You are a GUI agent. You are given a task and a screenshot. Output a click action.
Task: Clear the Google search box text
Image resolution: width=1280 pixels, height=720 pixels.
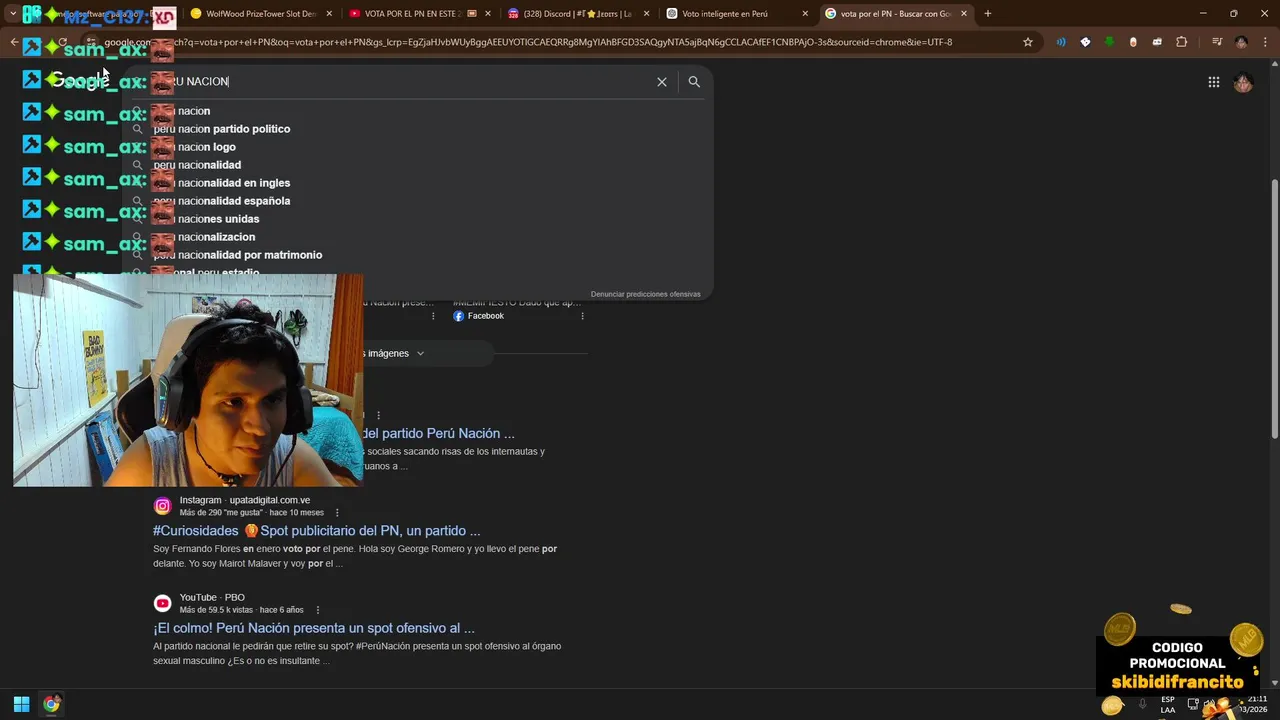tap(661, 82)
